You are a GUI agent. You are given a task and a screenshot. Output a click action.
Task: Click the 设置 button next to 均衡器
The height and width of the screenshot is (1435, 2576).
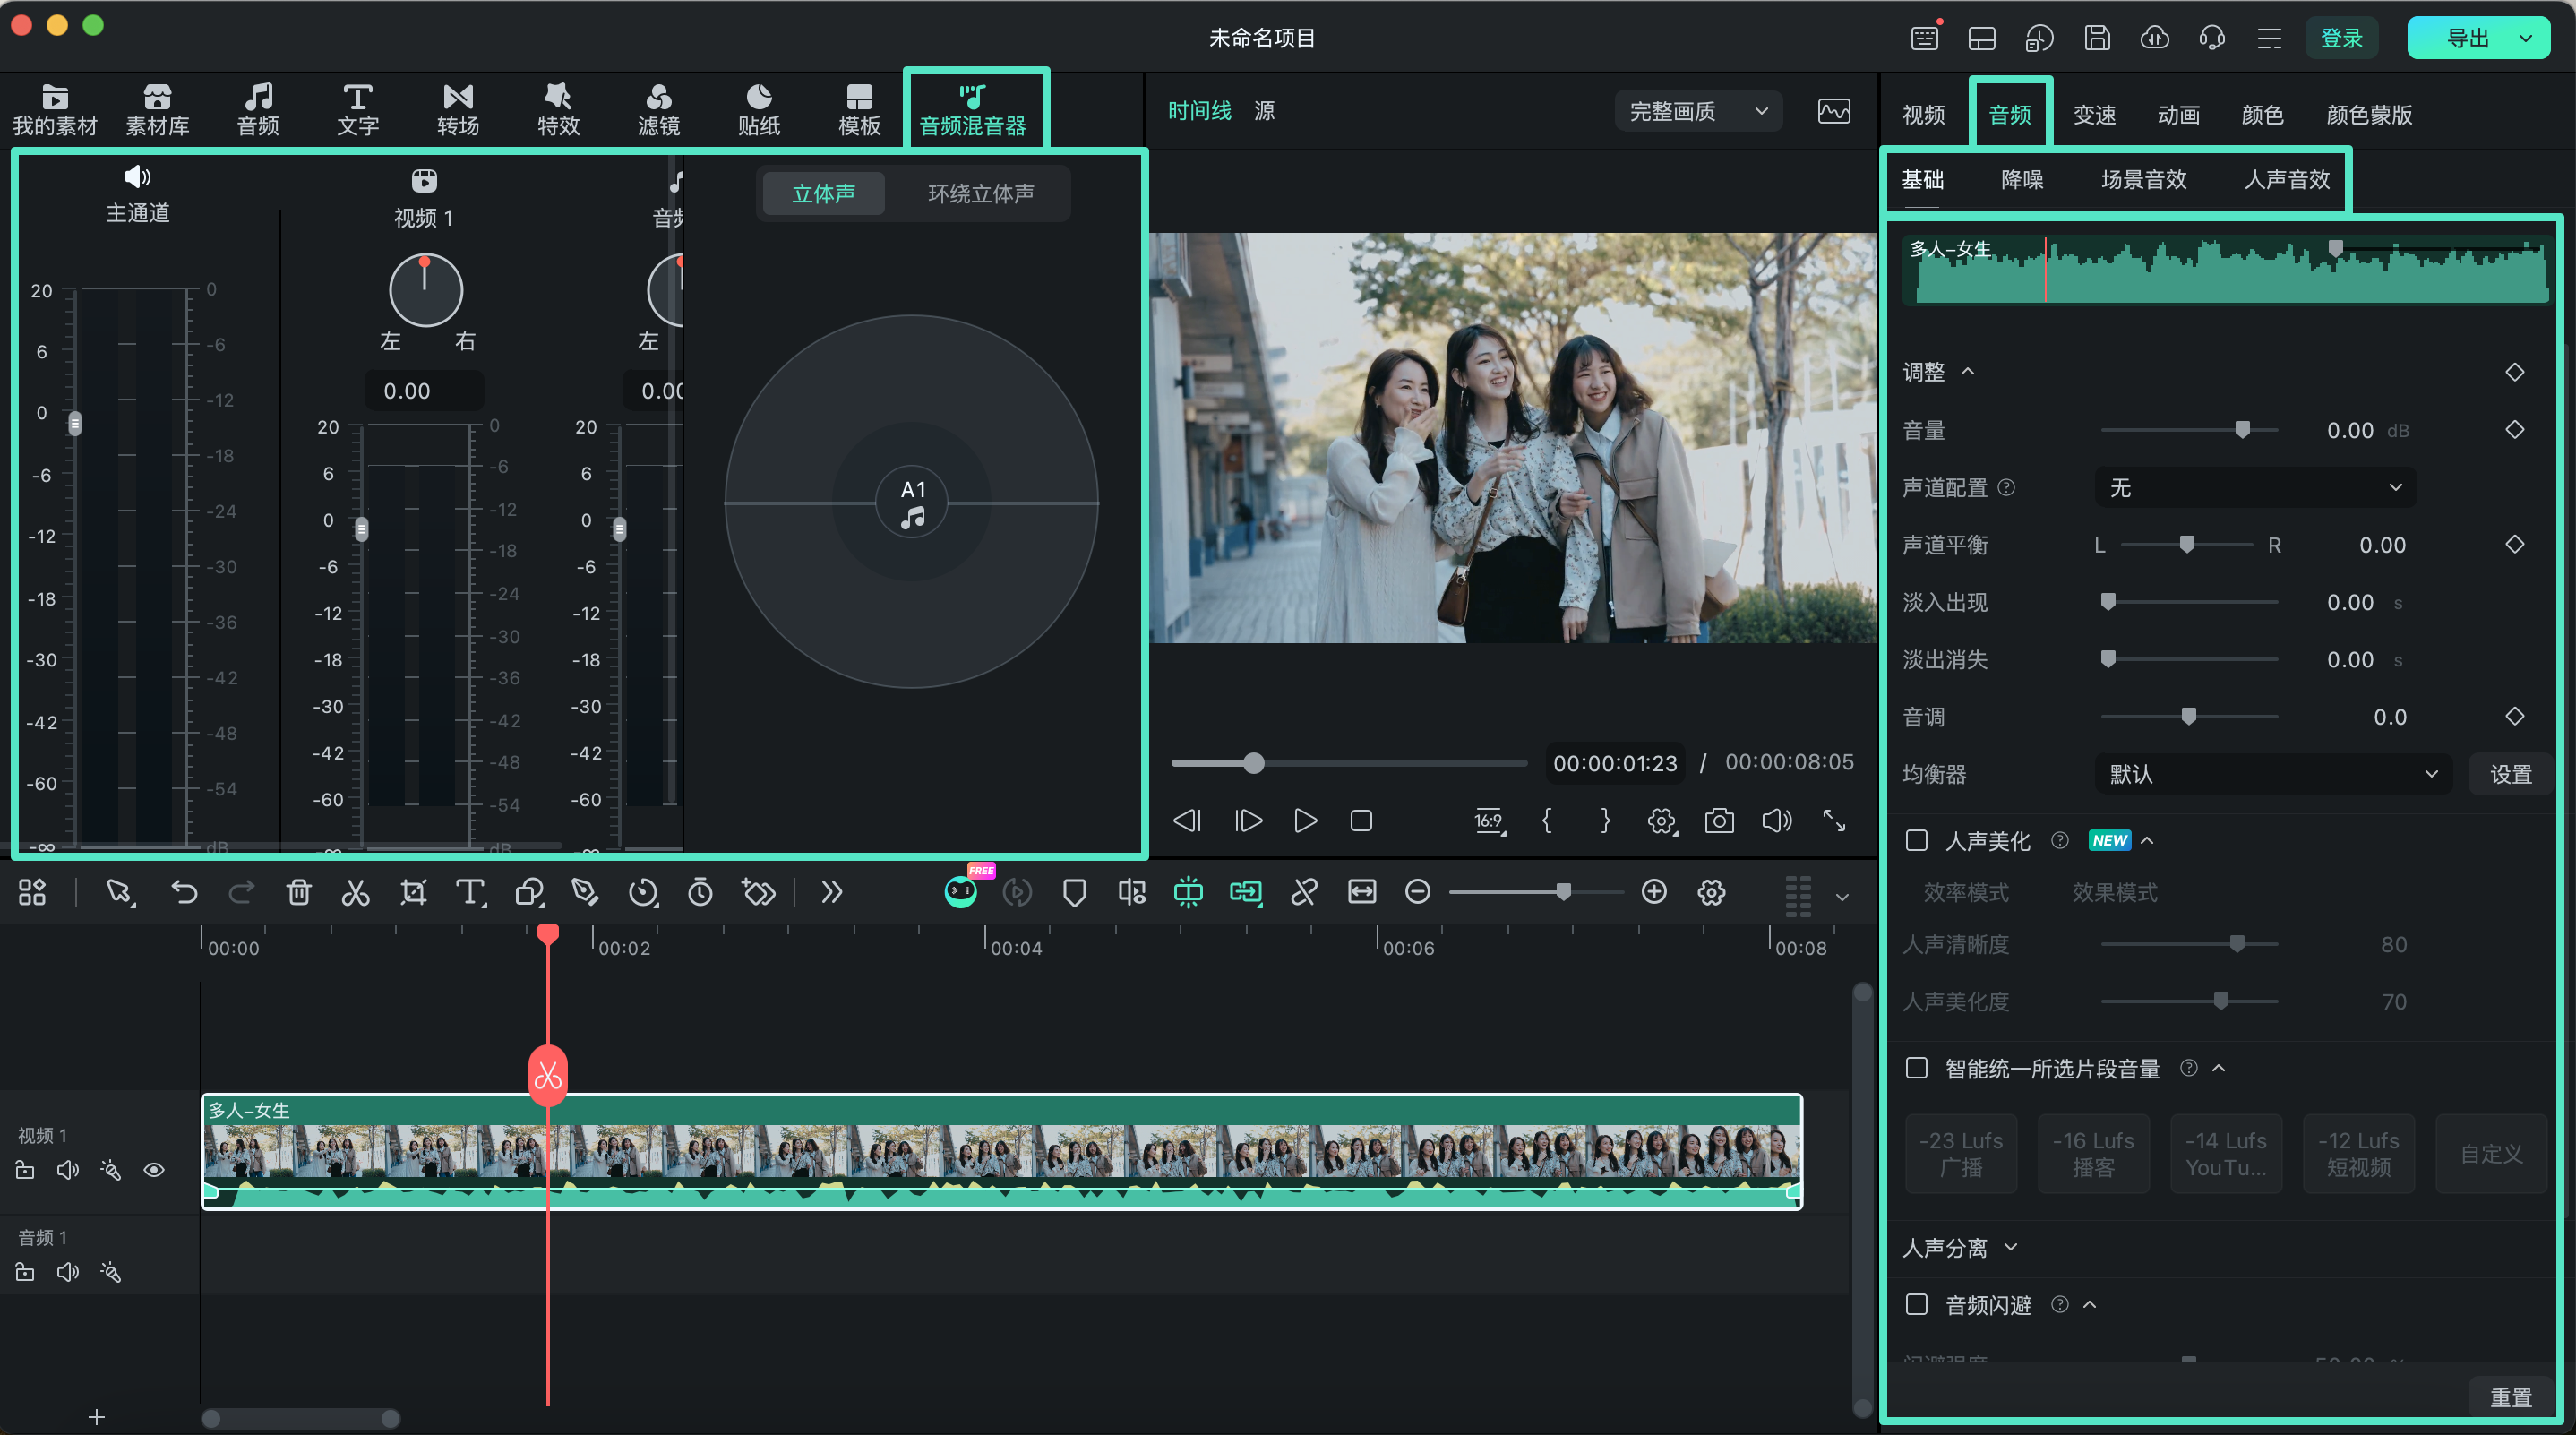tap(2511, 774)
